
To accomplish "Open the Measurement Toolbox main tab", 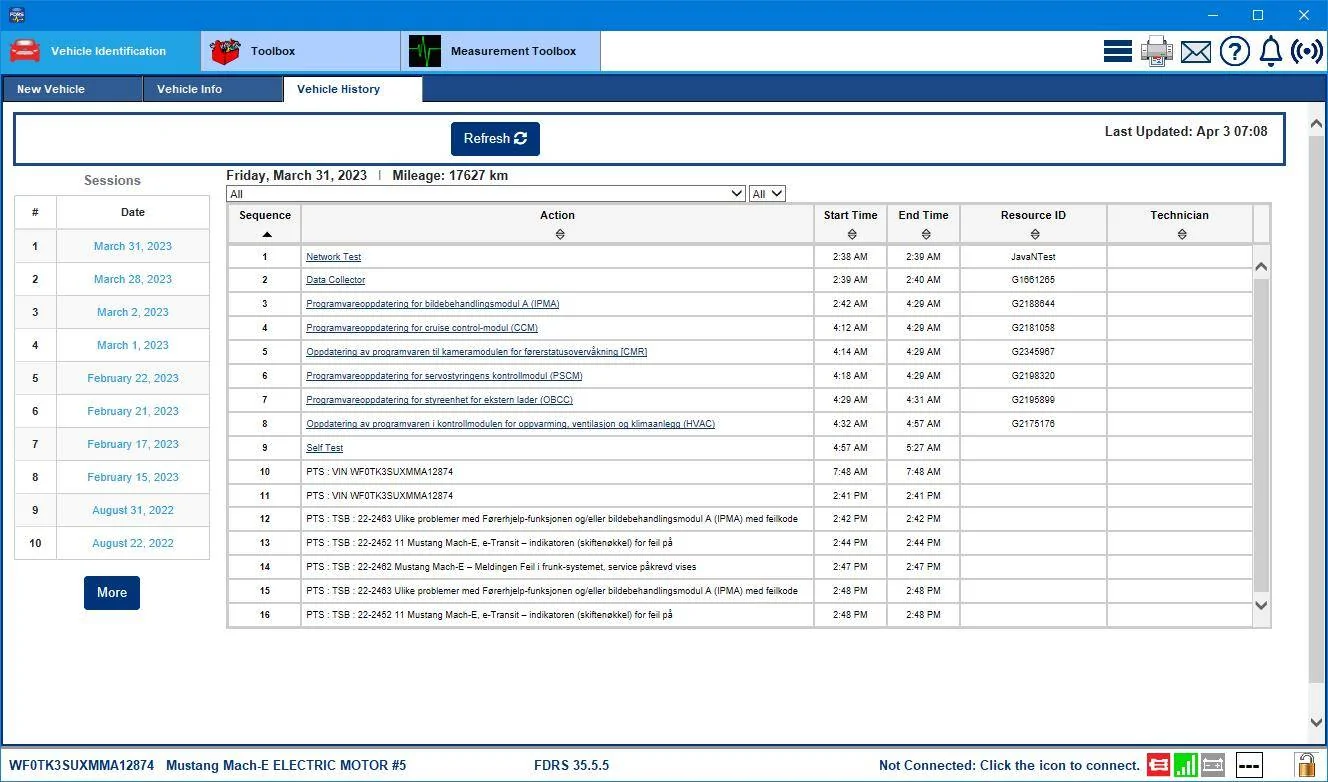I will (501, 51).
